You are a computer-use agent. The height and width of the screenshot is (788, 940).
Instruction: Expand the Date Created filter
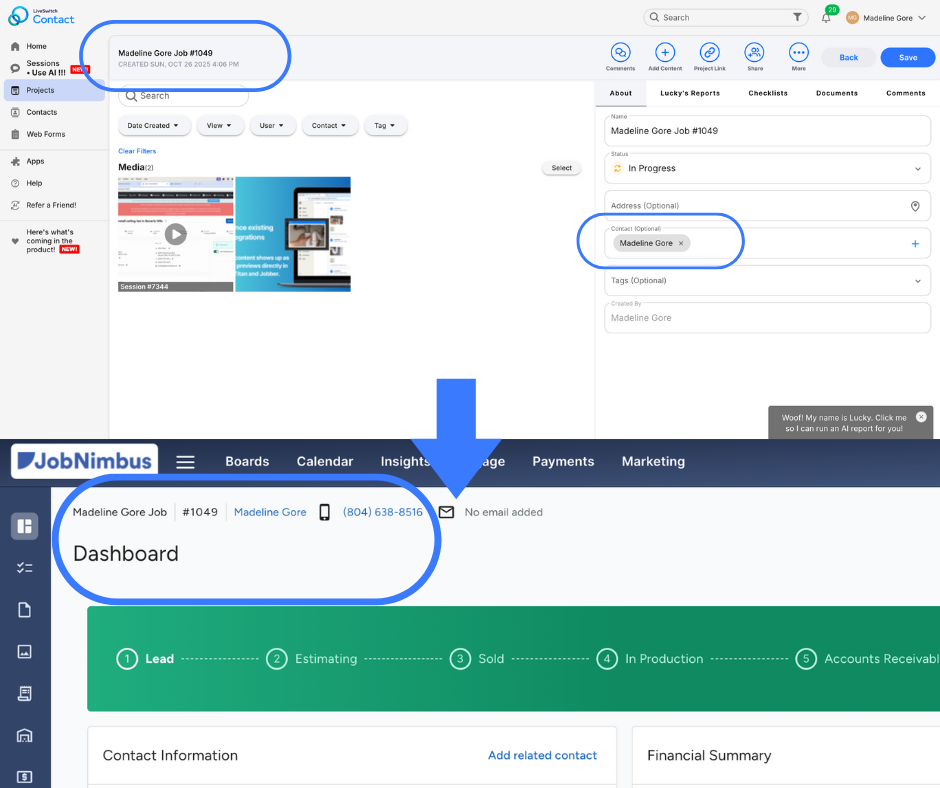[x=154, y=125]
